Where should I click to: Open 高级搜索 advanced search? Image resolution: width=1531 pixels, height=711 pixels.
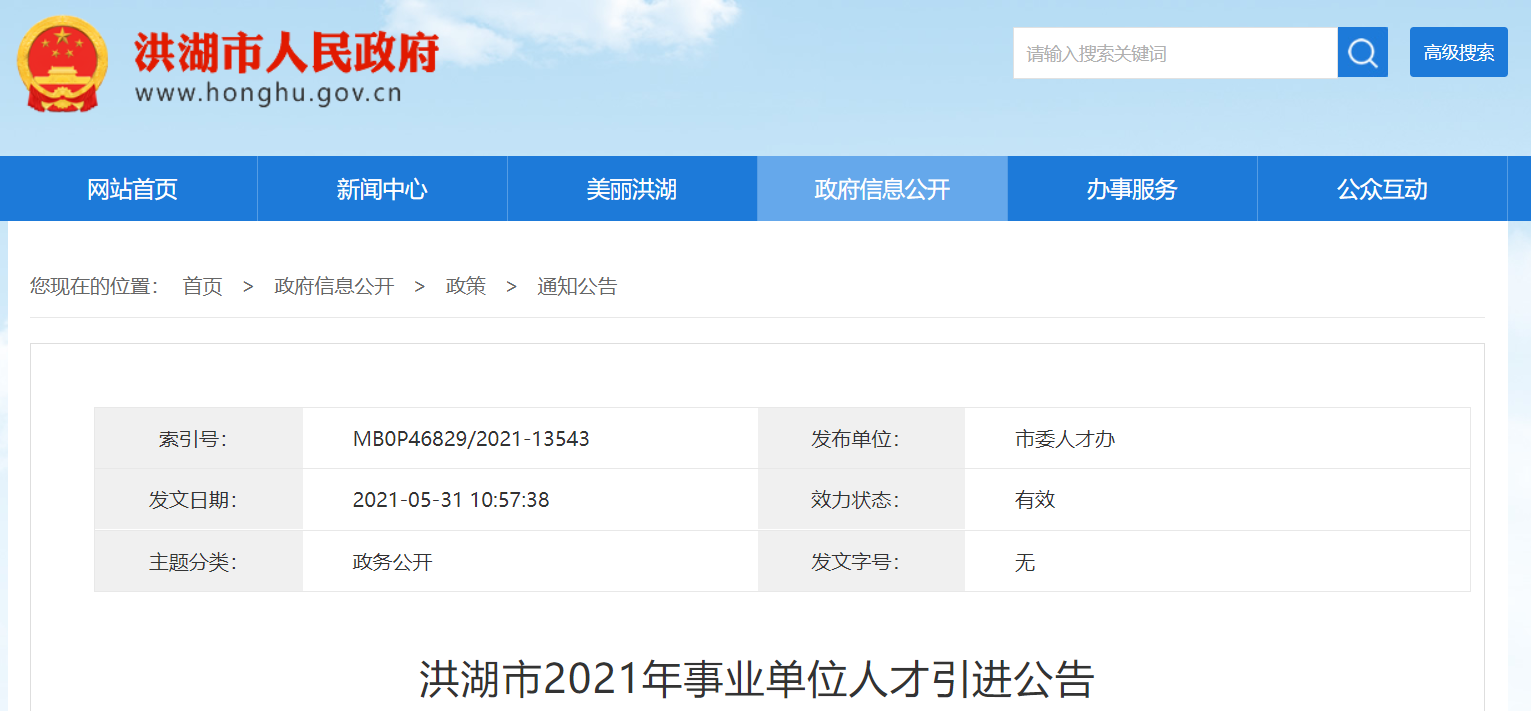pos(1458,53)
